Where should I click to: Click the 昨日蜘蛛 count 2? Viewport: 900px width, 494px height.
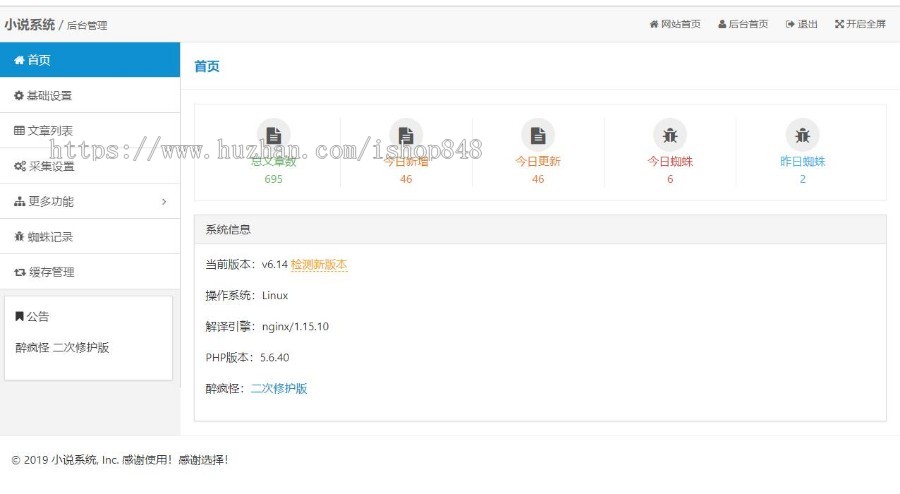coord(802,179)
